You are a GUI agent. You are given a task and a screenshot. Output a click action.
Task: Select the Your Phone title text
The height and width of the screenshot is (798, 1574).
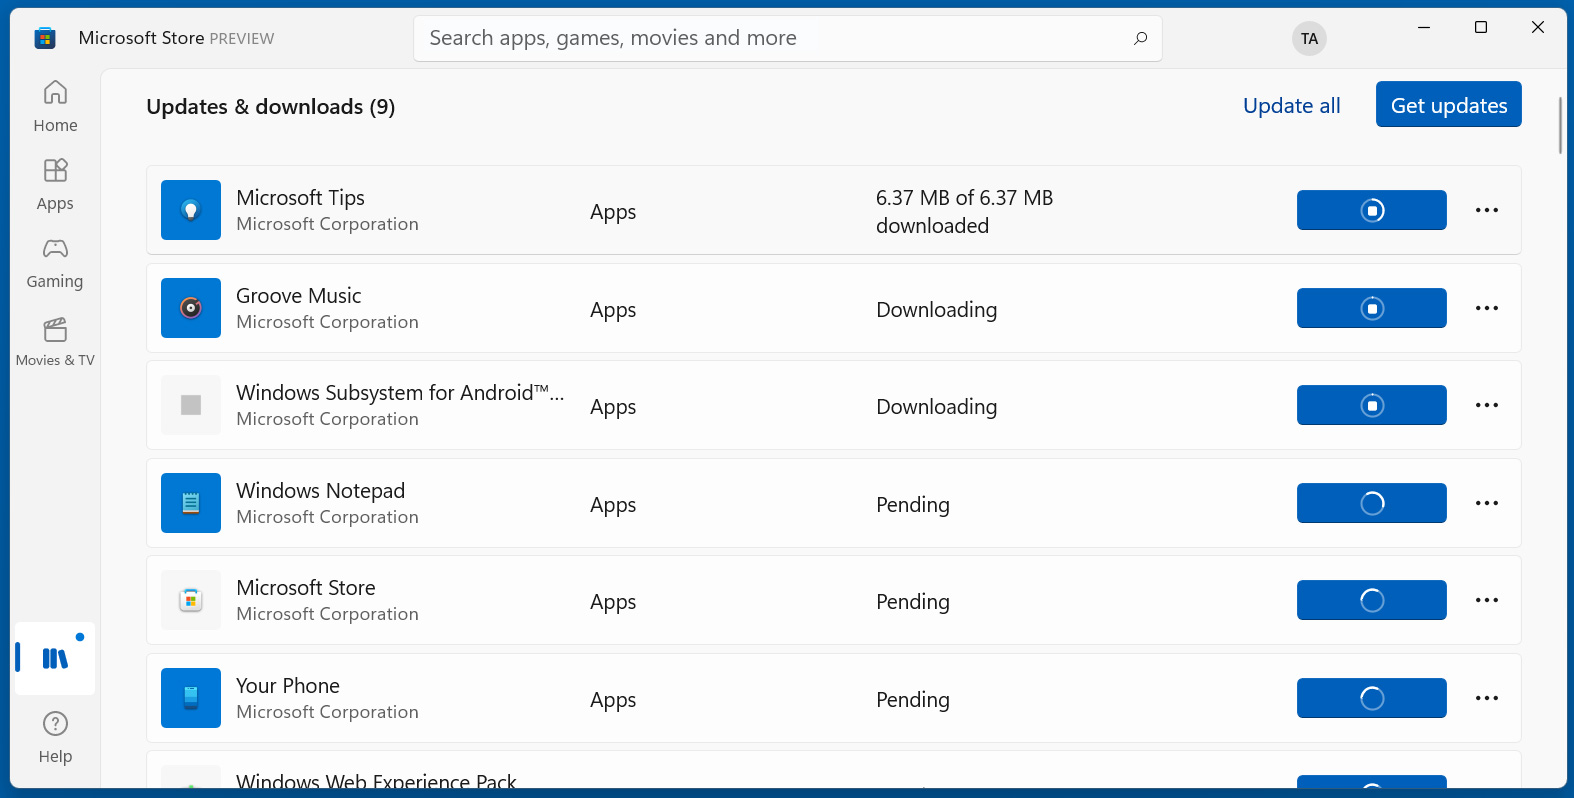(288, 686)
